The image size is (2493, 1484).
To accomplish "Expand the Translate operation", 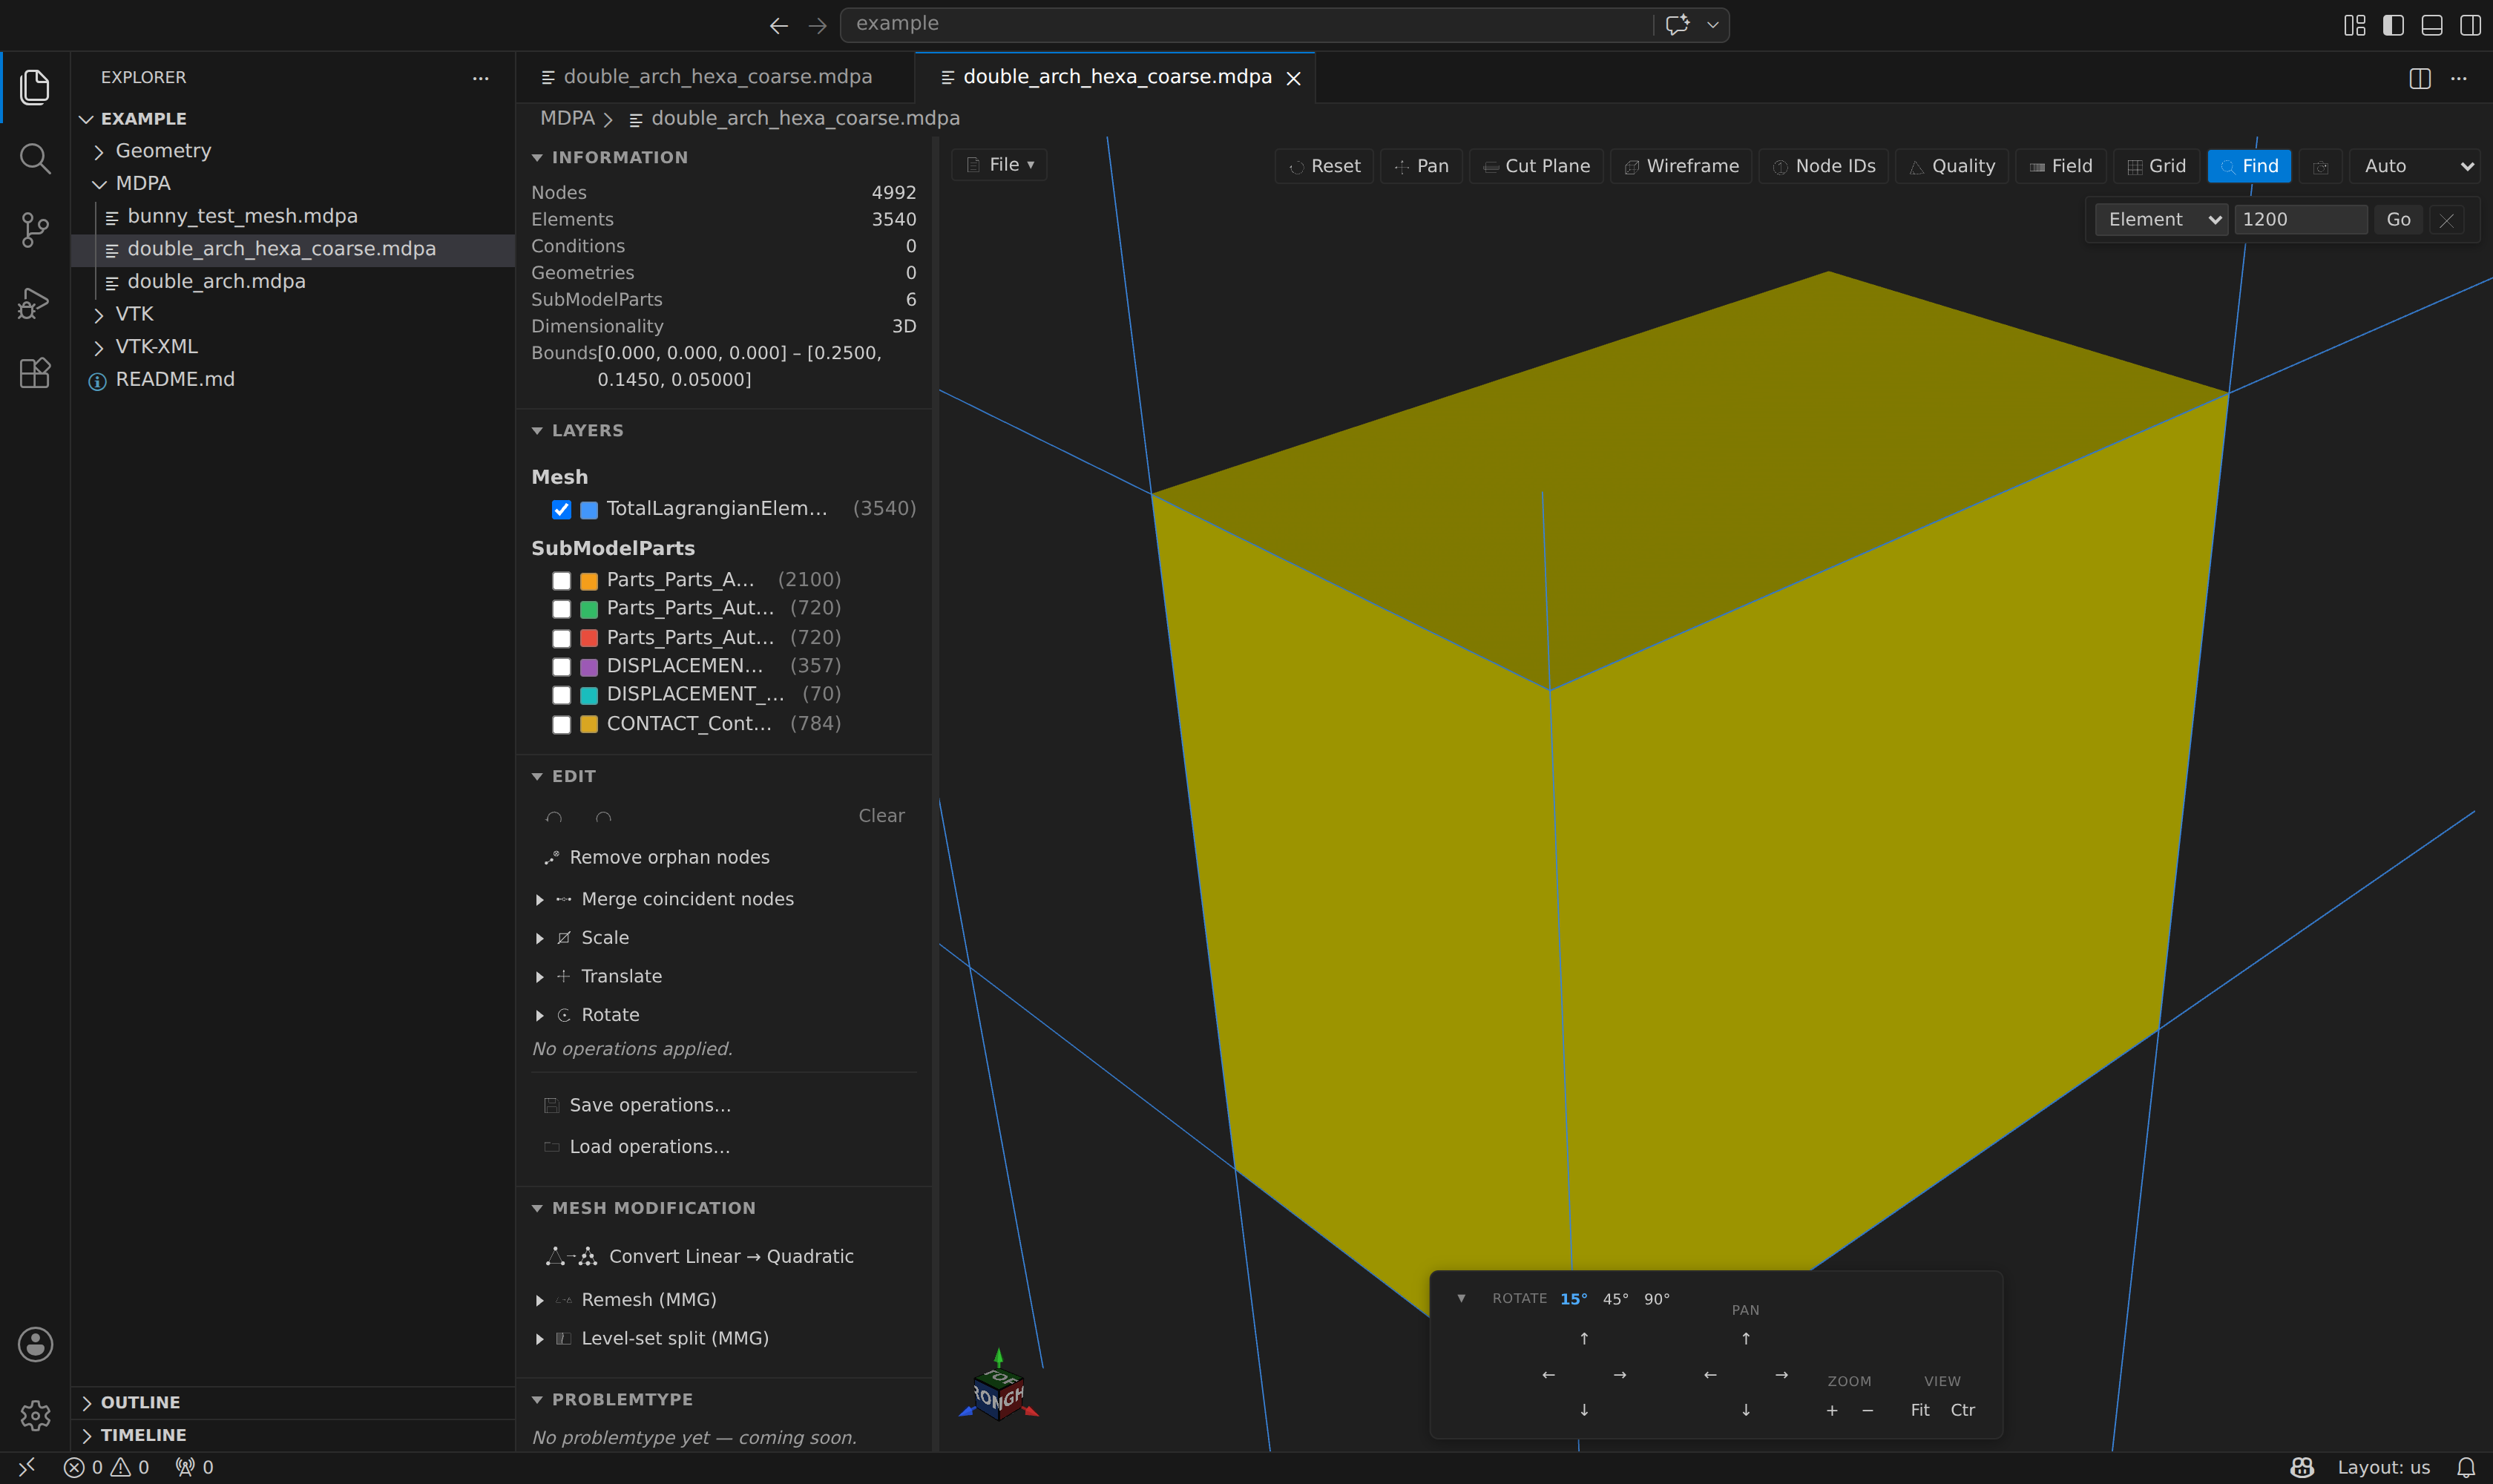I will (x=540, y=977).
